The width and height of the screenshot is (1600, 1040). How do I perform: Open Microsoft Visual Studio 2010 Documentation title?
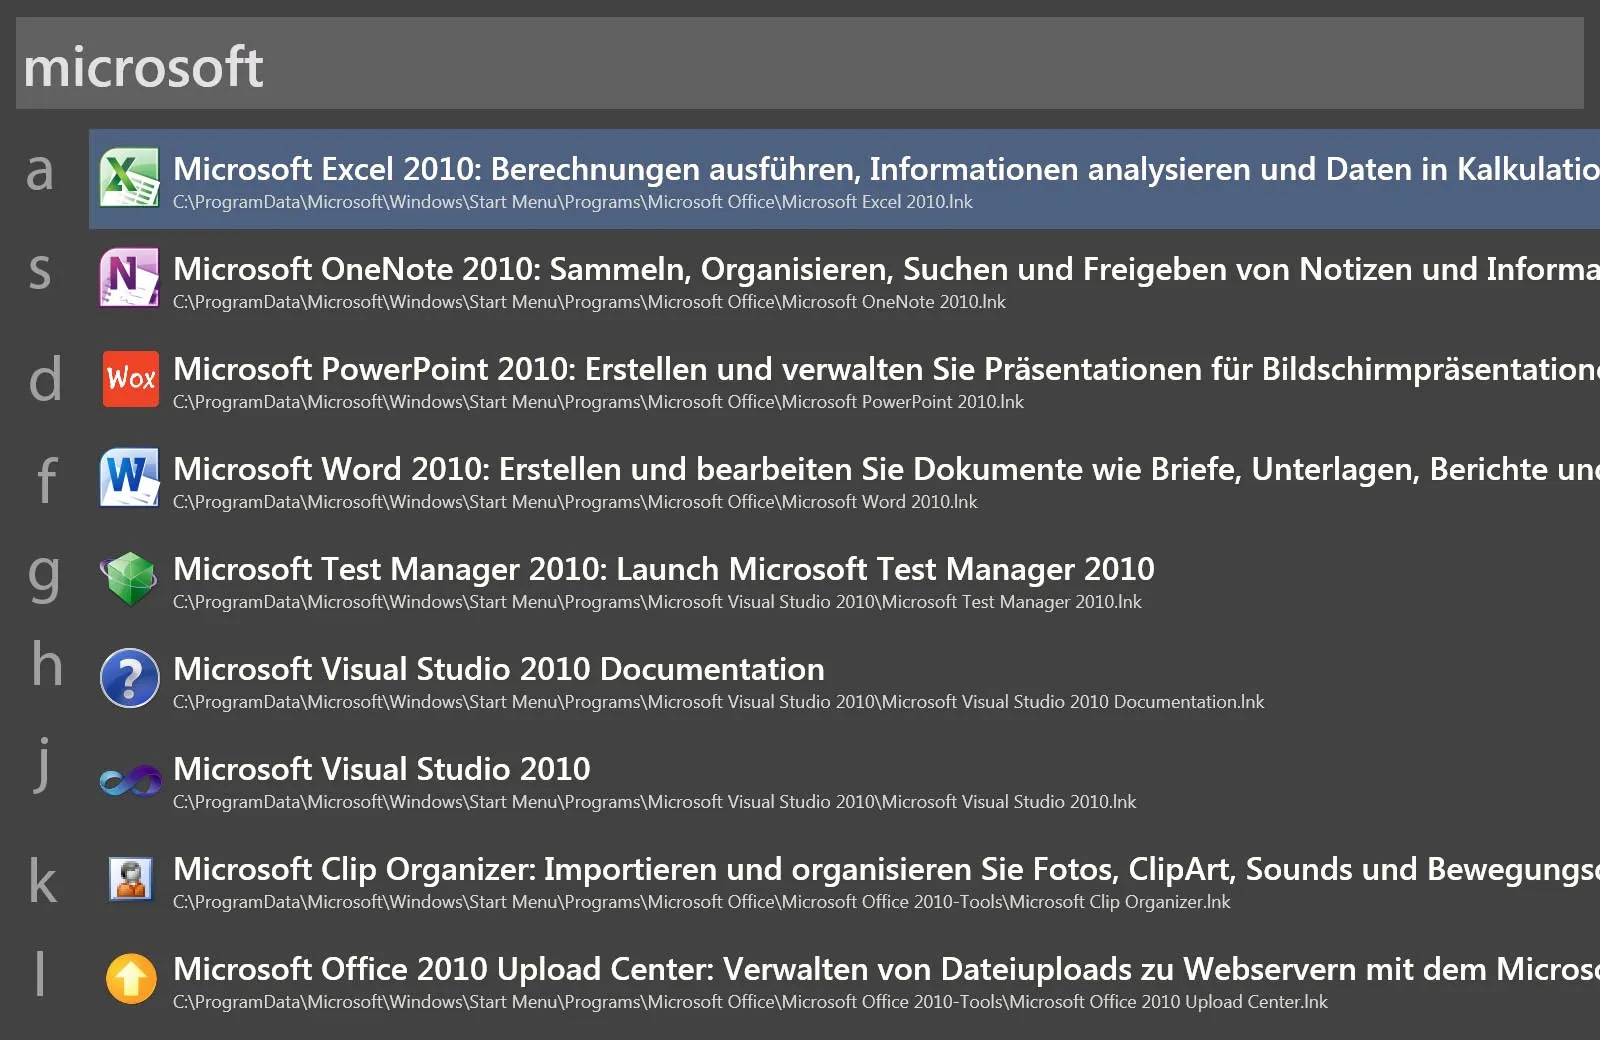click(499, 669)
